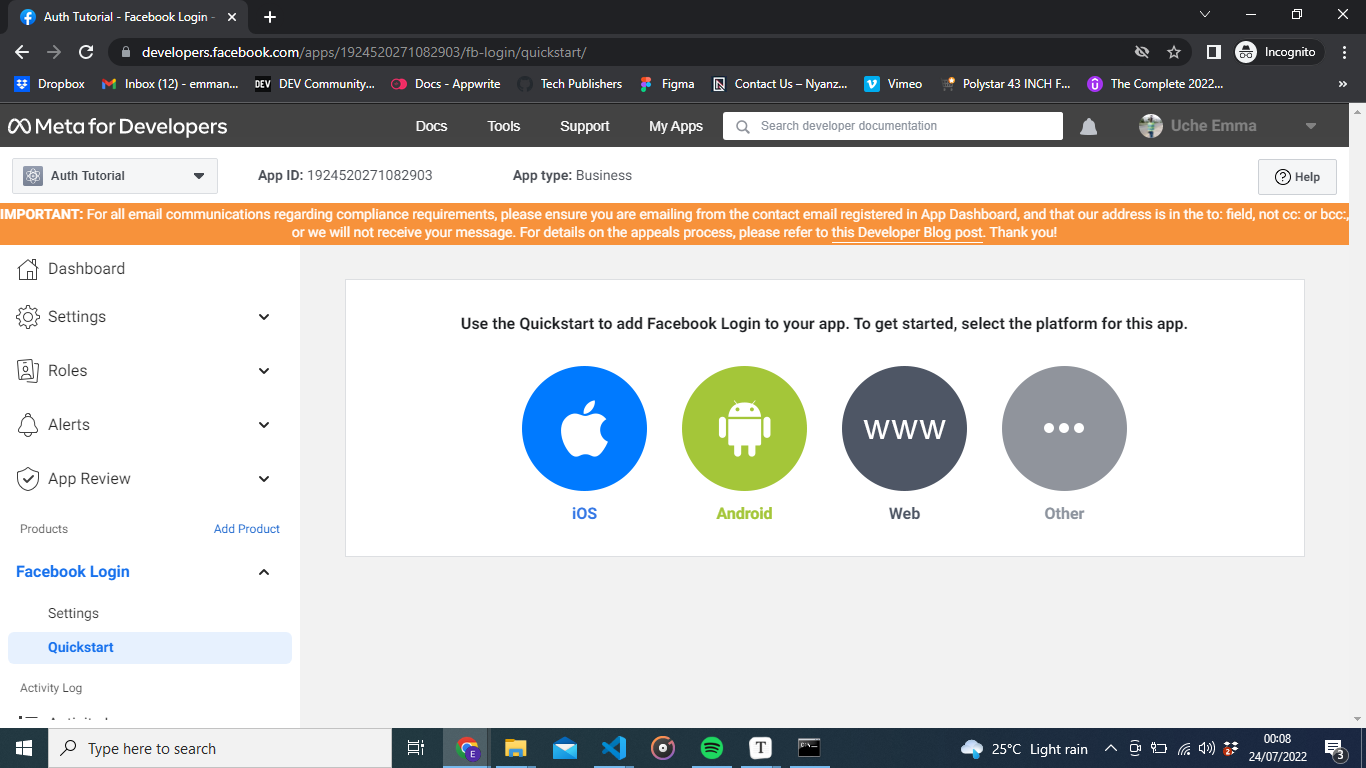This screenshot has height=768, width=1366.
Task: Open Support in top navigation
Action: point(585,126)
